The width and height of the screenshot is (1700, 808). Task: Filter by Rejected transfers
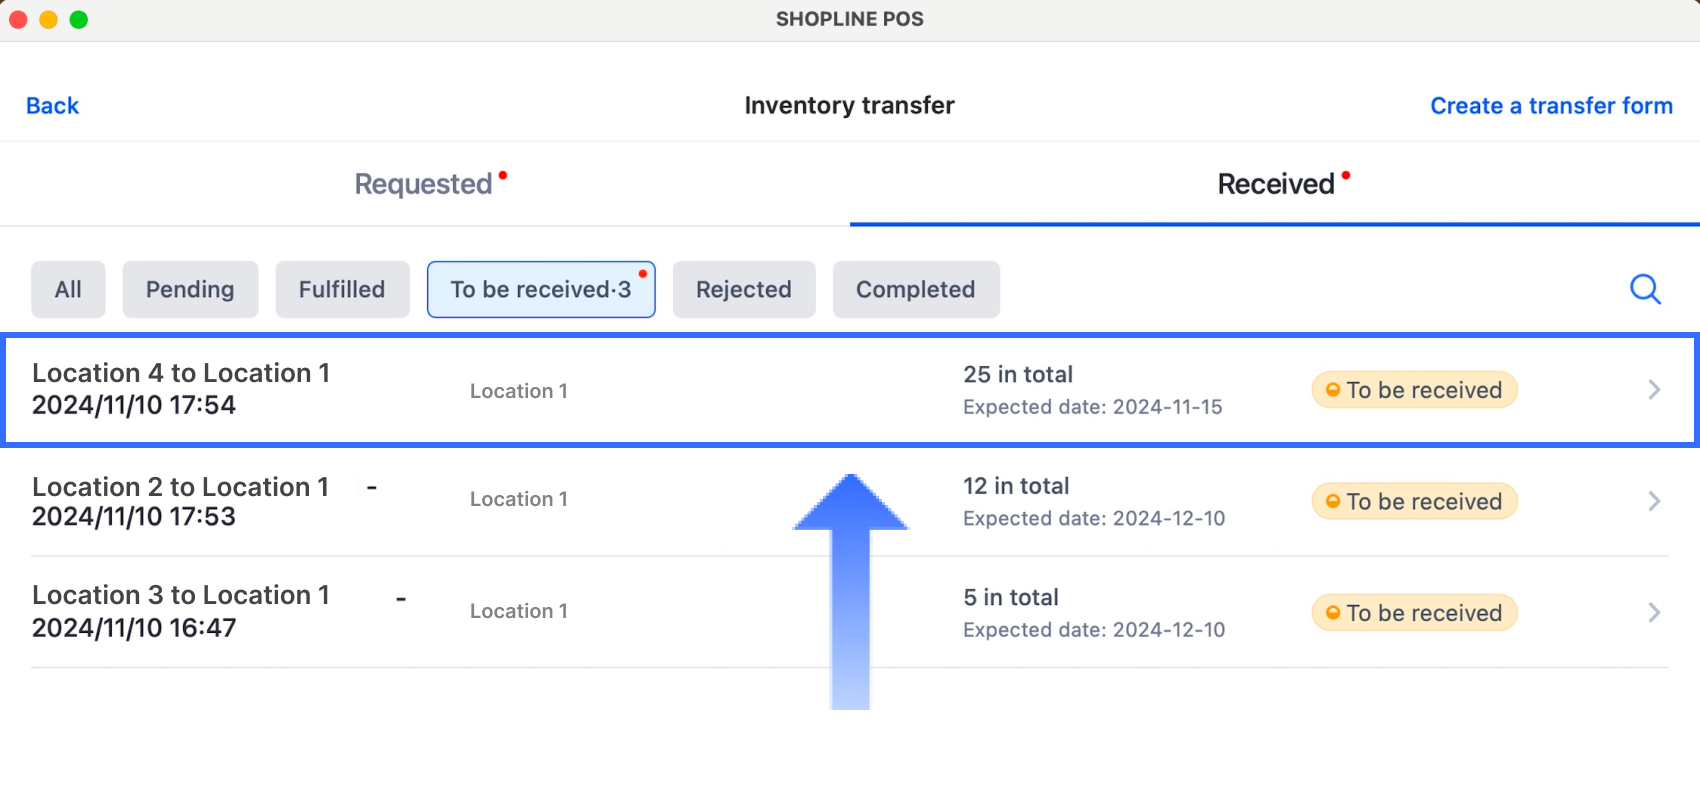click(744, 290)
